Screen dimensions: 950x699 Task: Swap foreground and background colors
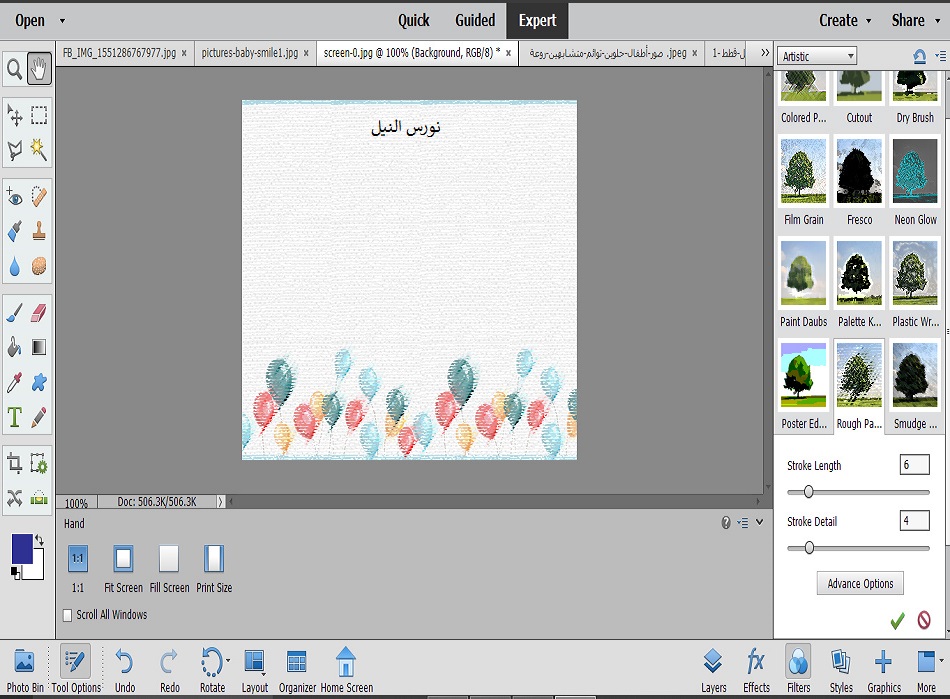38,541
